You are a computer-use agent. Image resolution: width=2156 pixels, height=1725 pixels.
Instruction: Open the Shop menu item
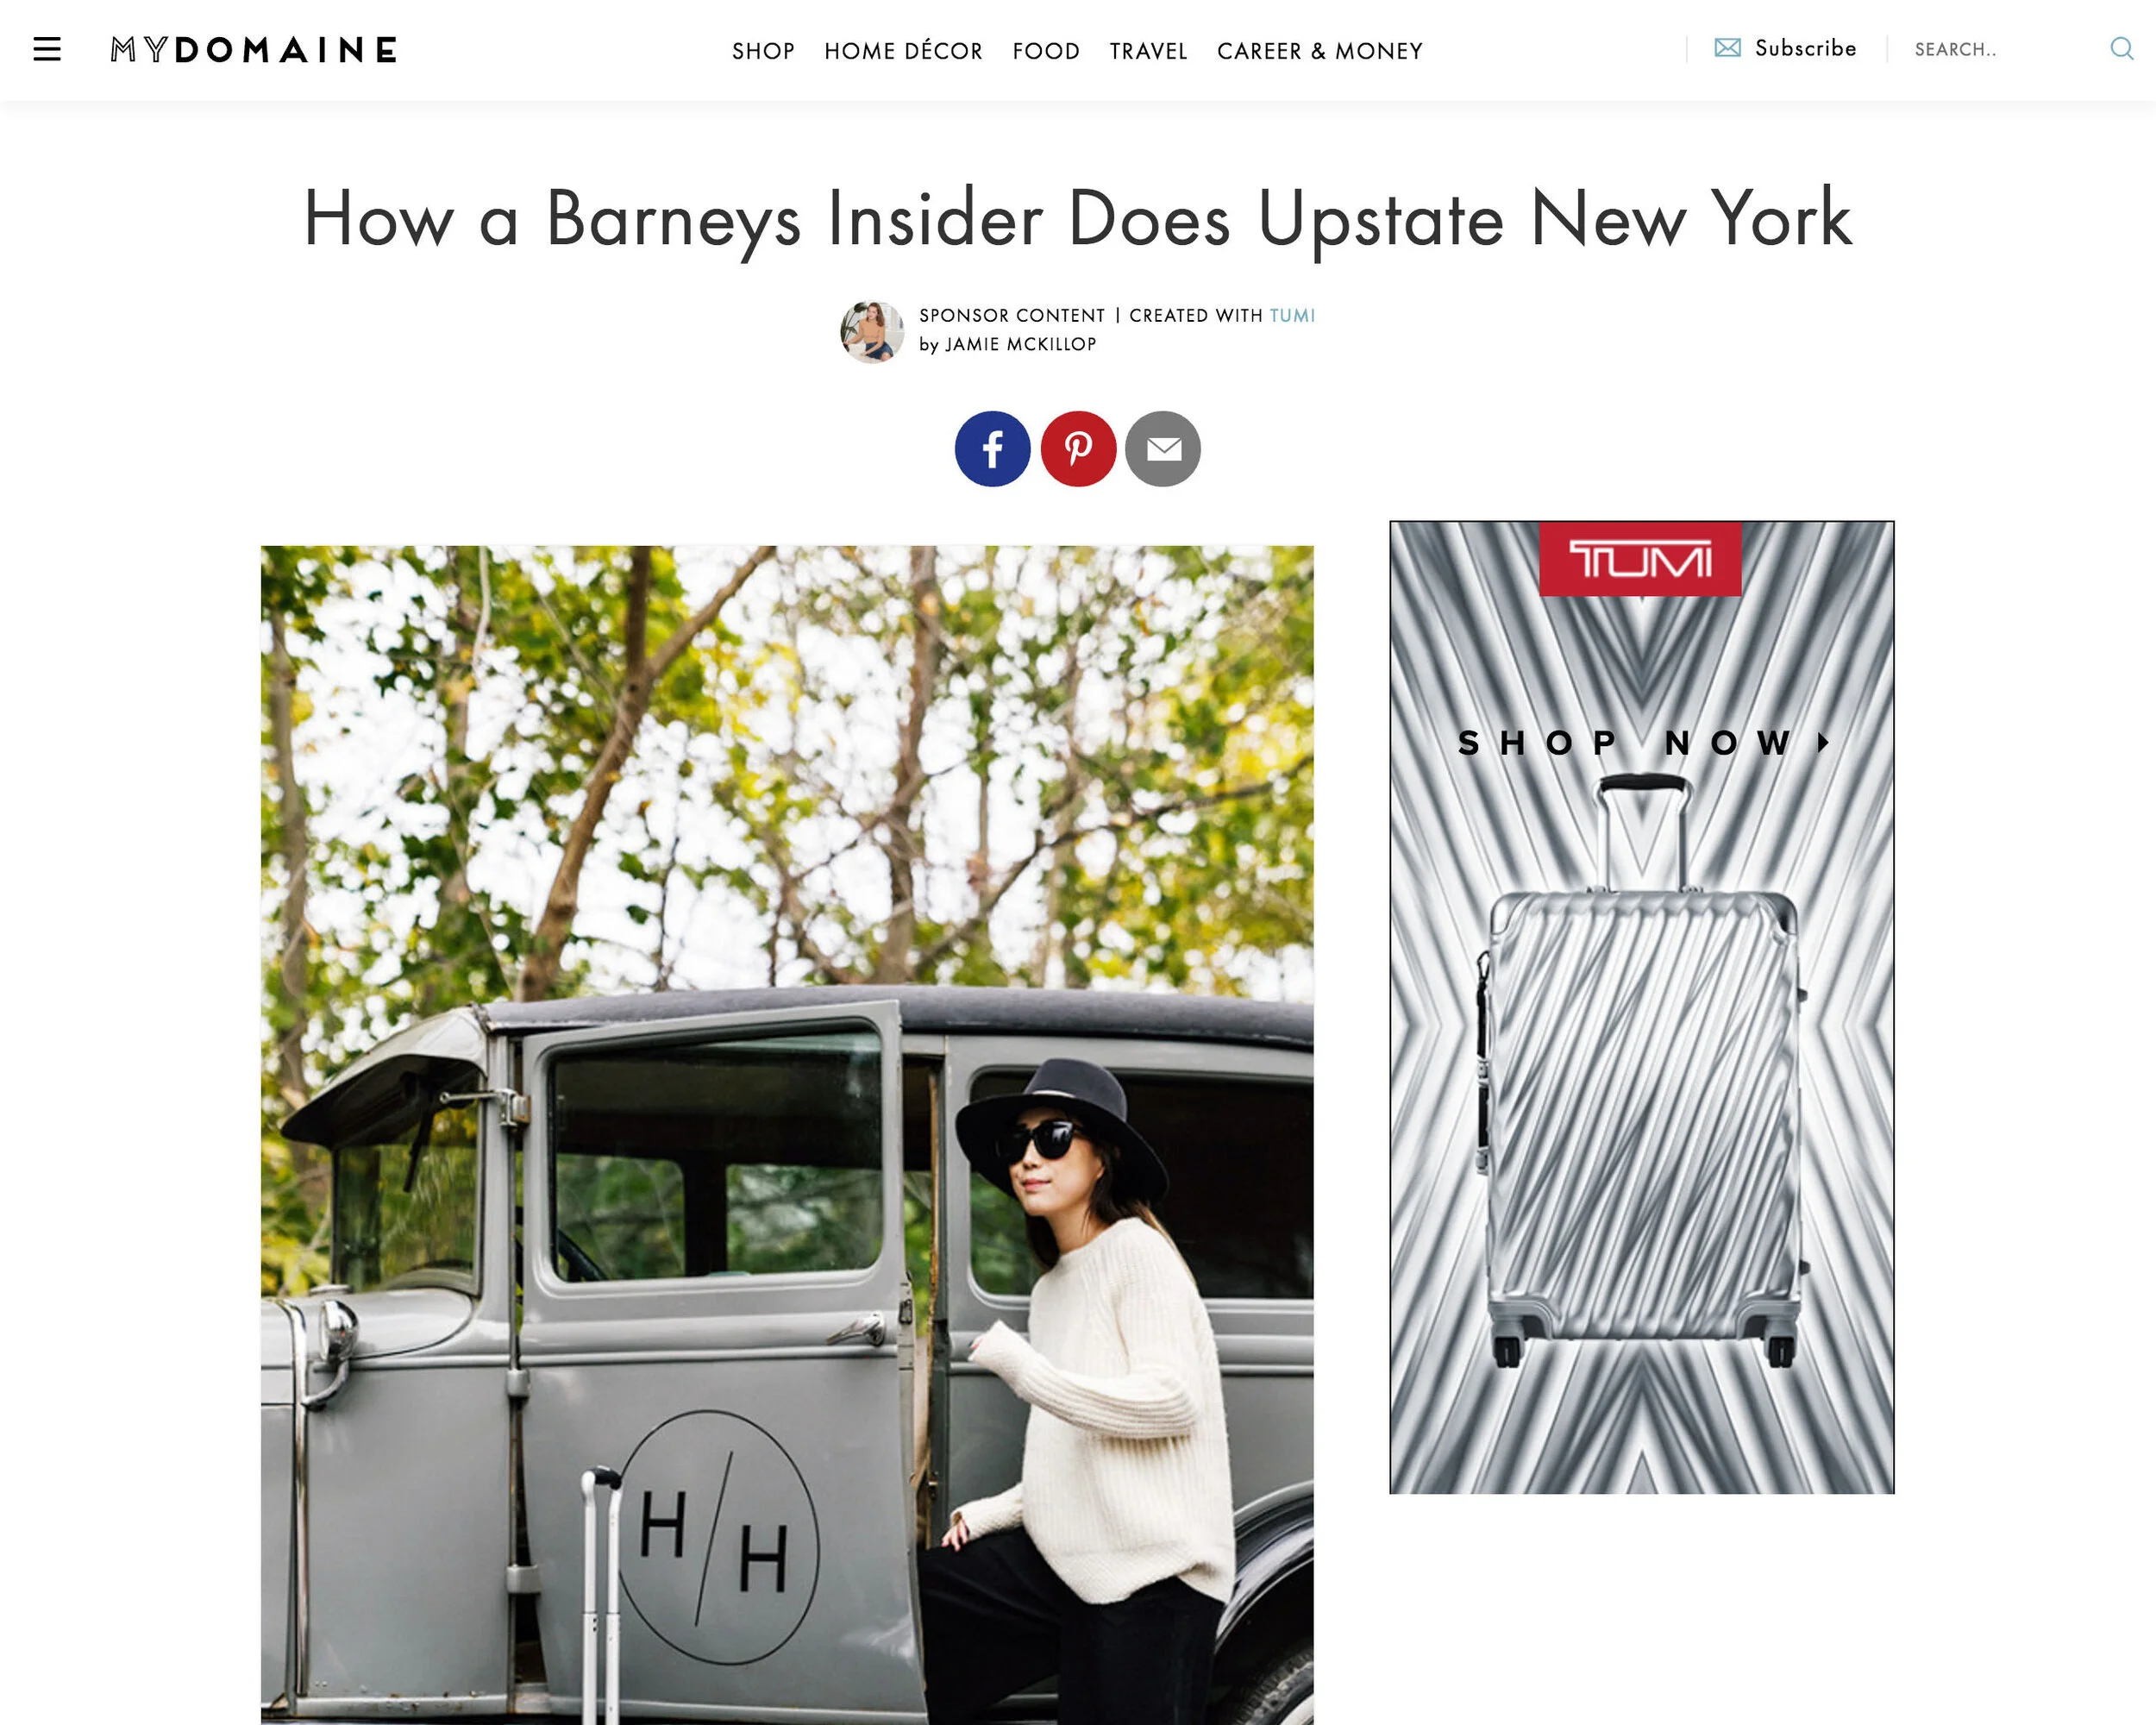763,51
